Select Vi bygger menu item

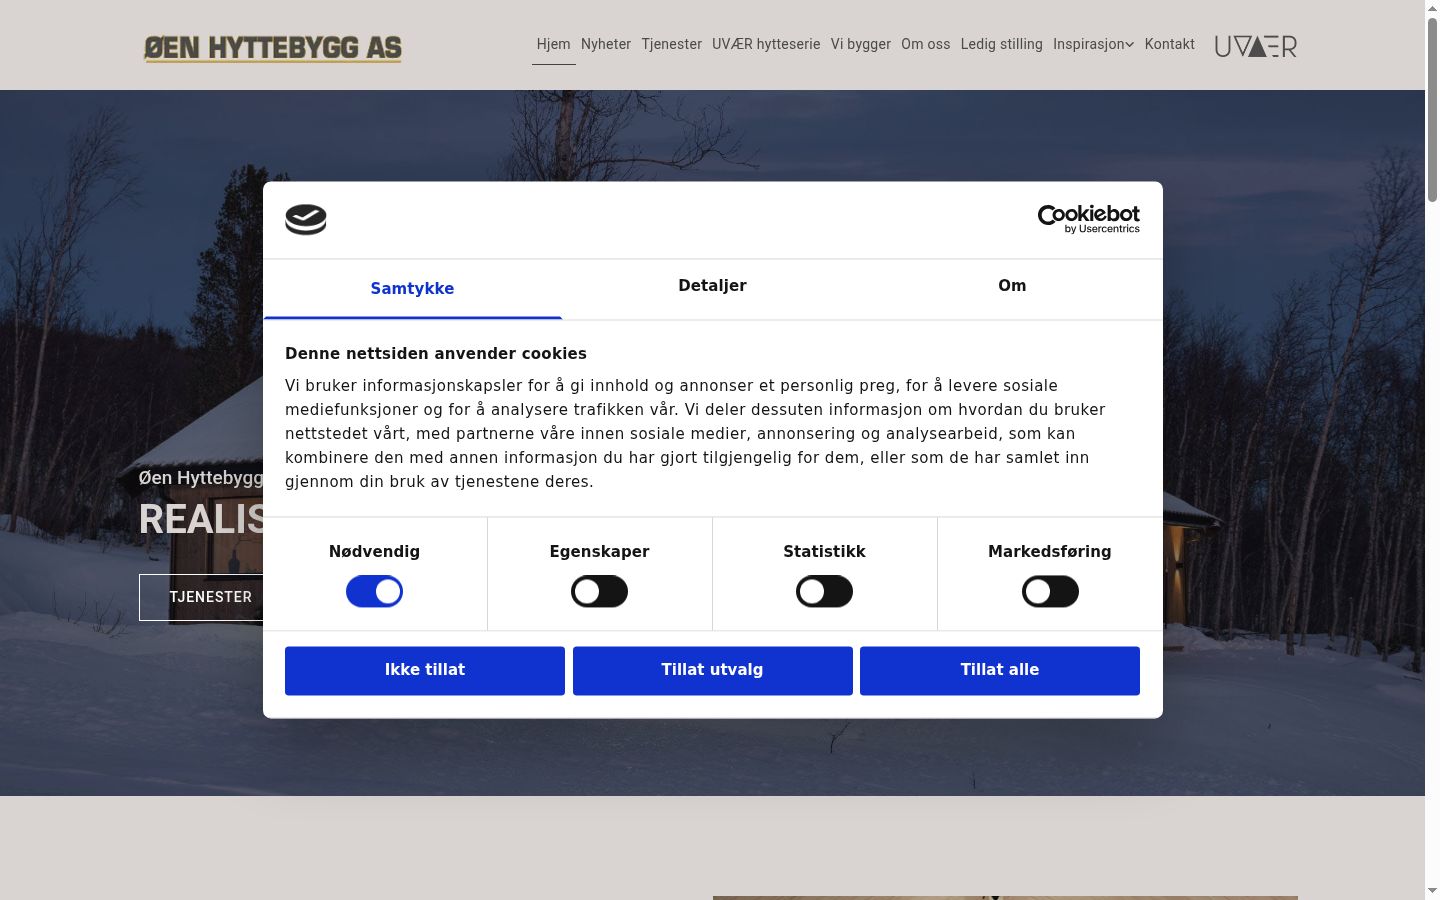click(x=860, y=44)
